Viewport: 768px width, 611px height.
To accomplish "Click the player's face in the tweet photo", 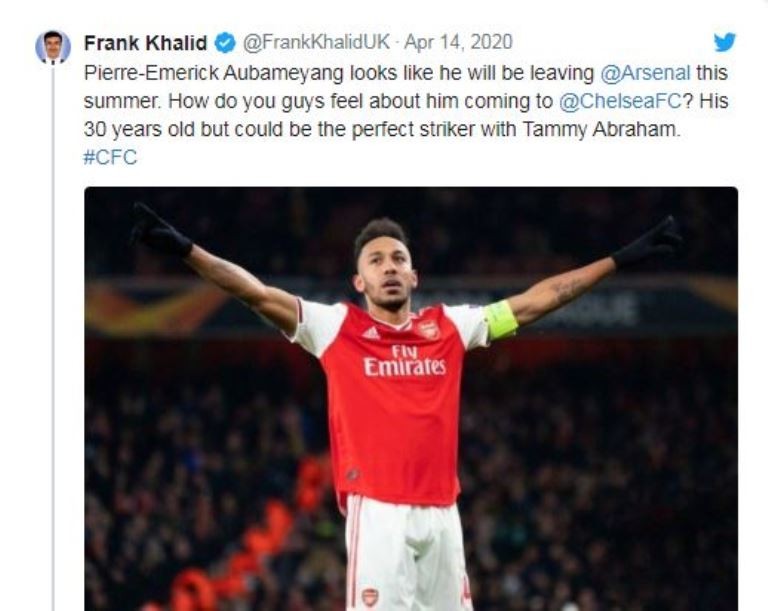I will pyautogui.click(x=384, y=268).
